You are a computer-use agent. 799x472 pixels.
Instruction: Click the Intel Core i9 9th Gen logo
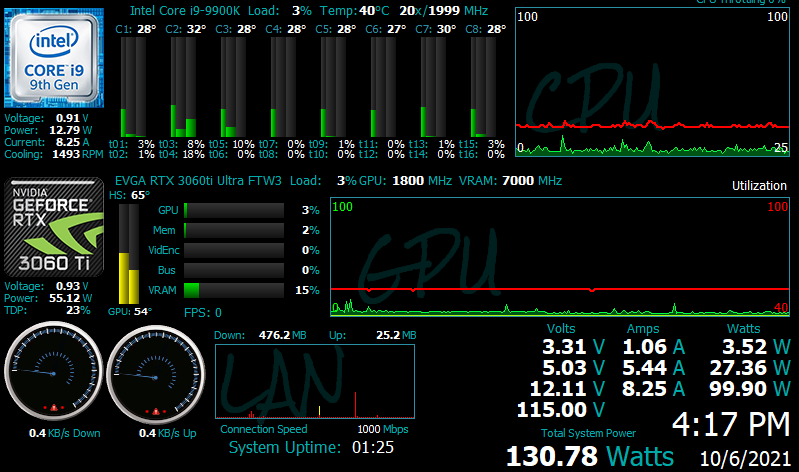[54, 59]
